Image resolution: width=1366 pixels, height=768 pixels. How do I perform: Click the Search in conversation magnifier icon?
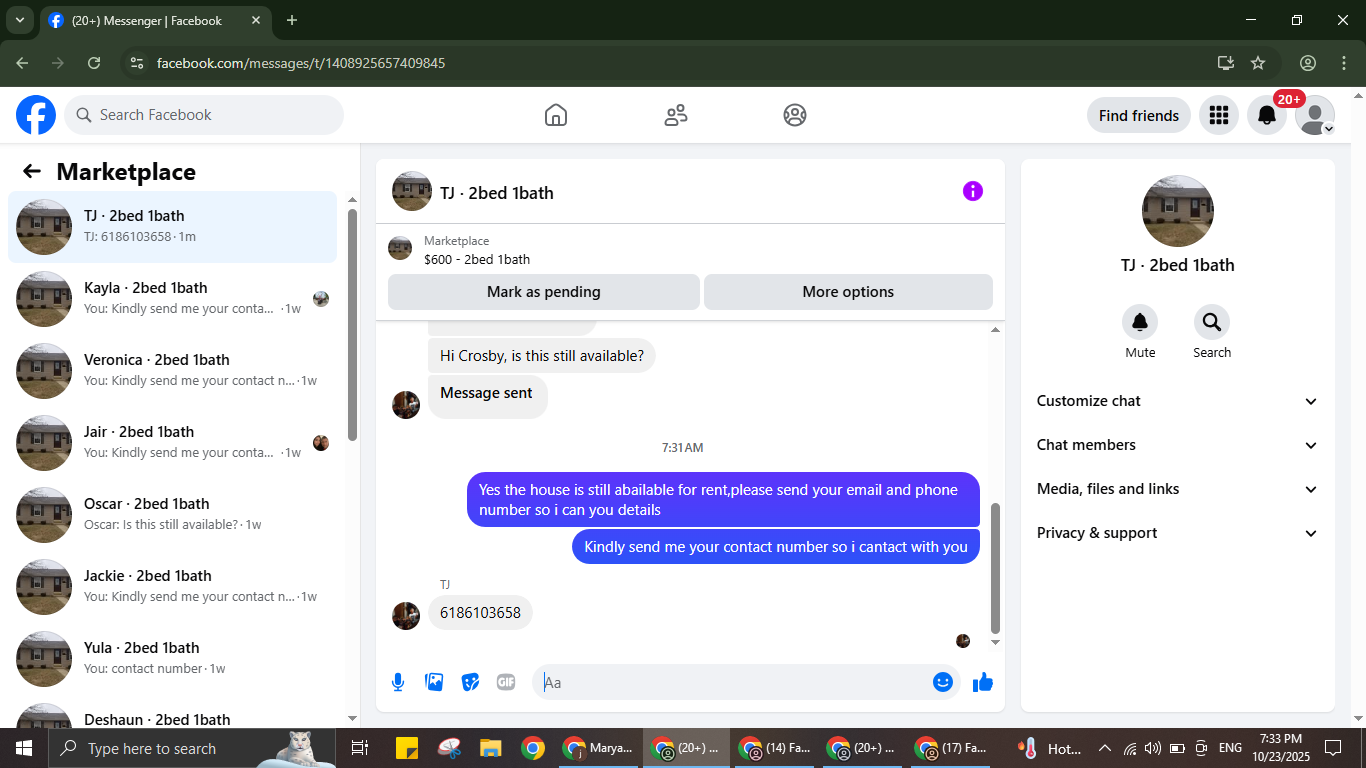[1212, 322]
